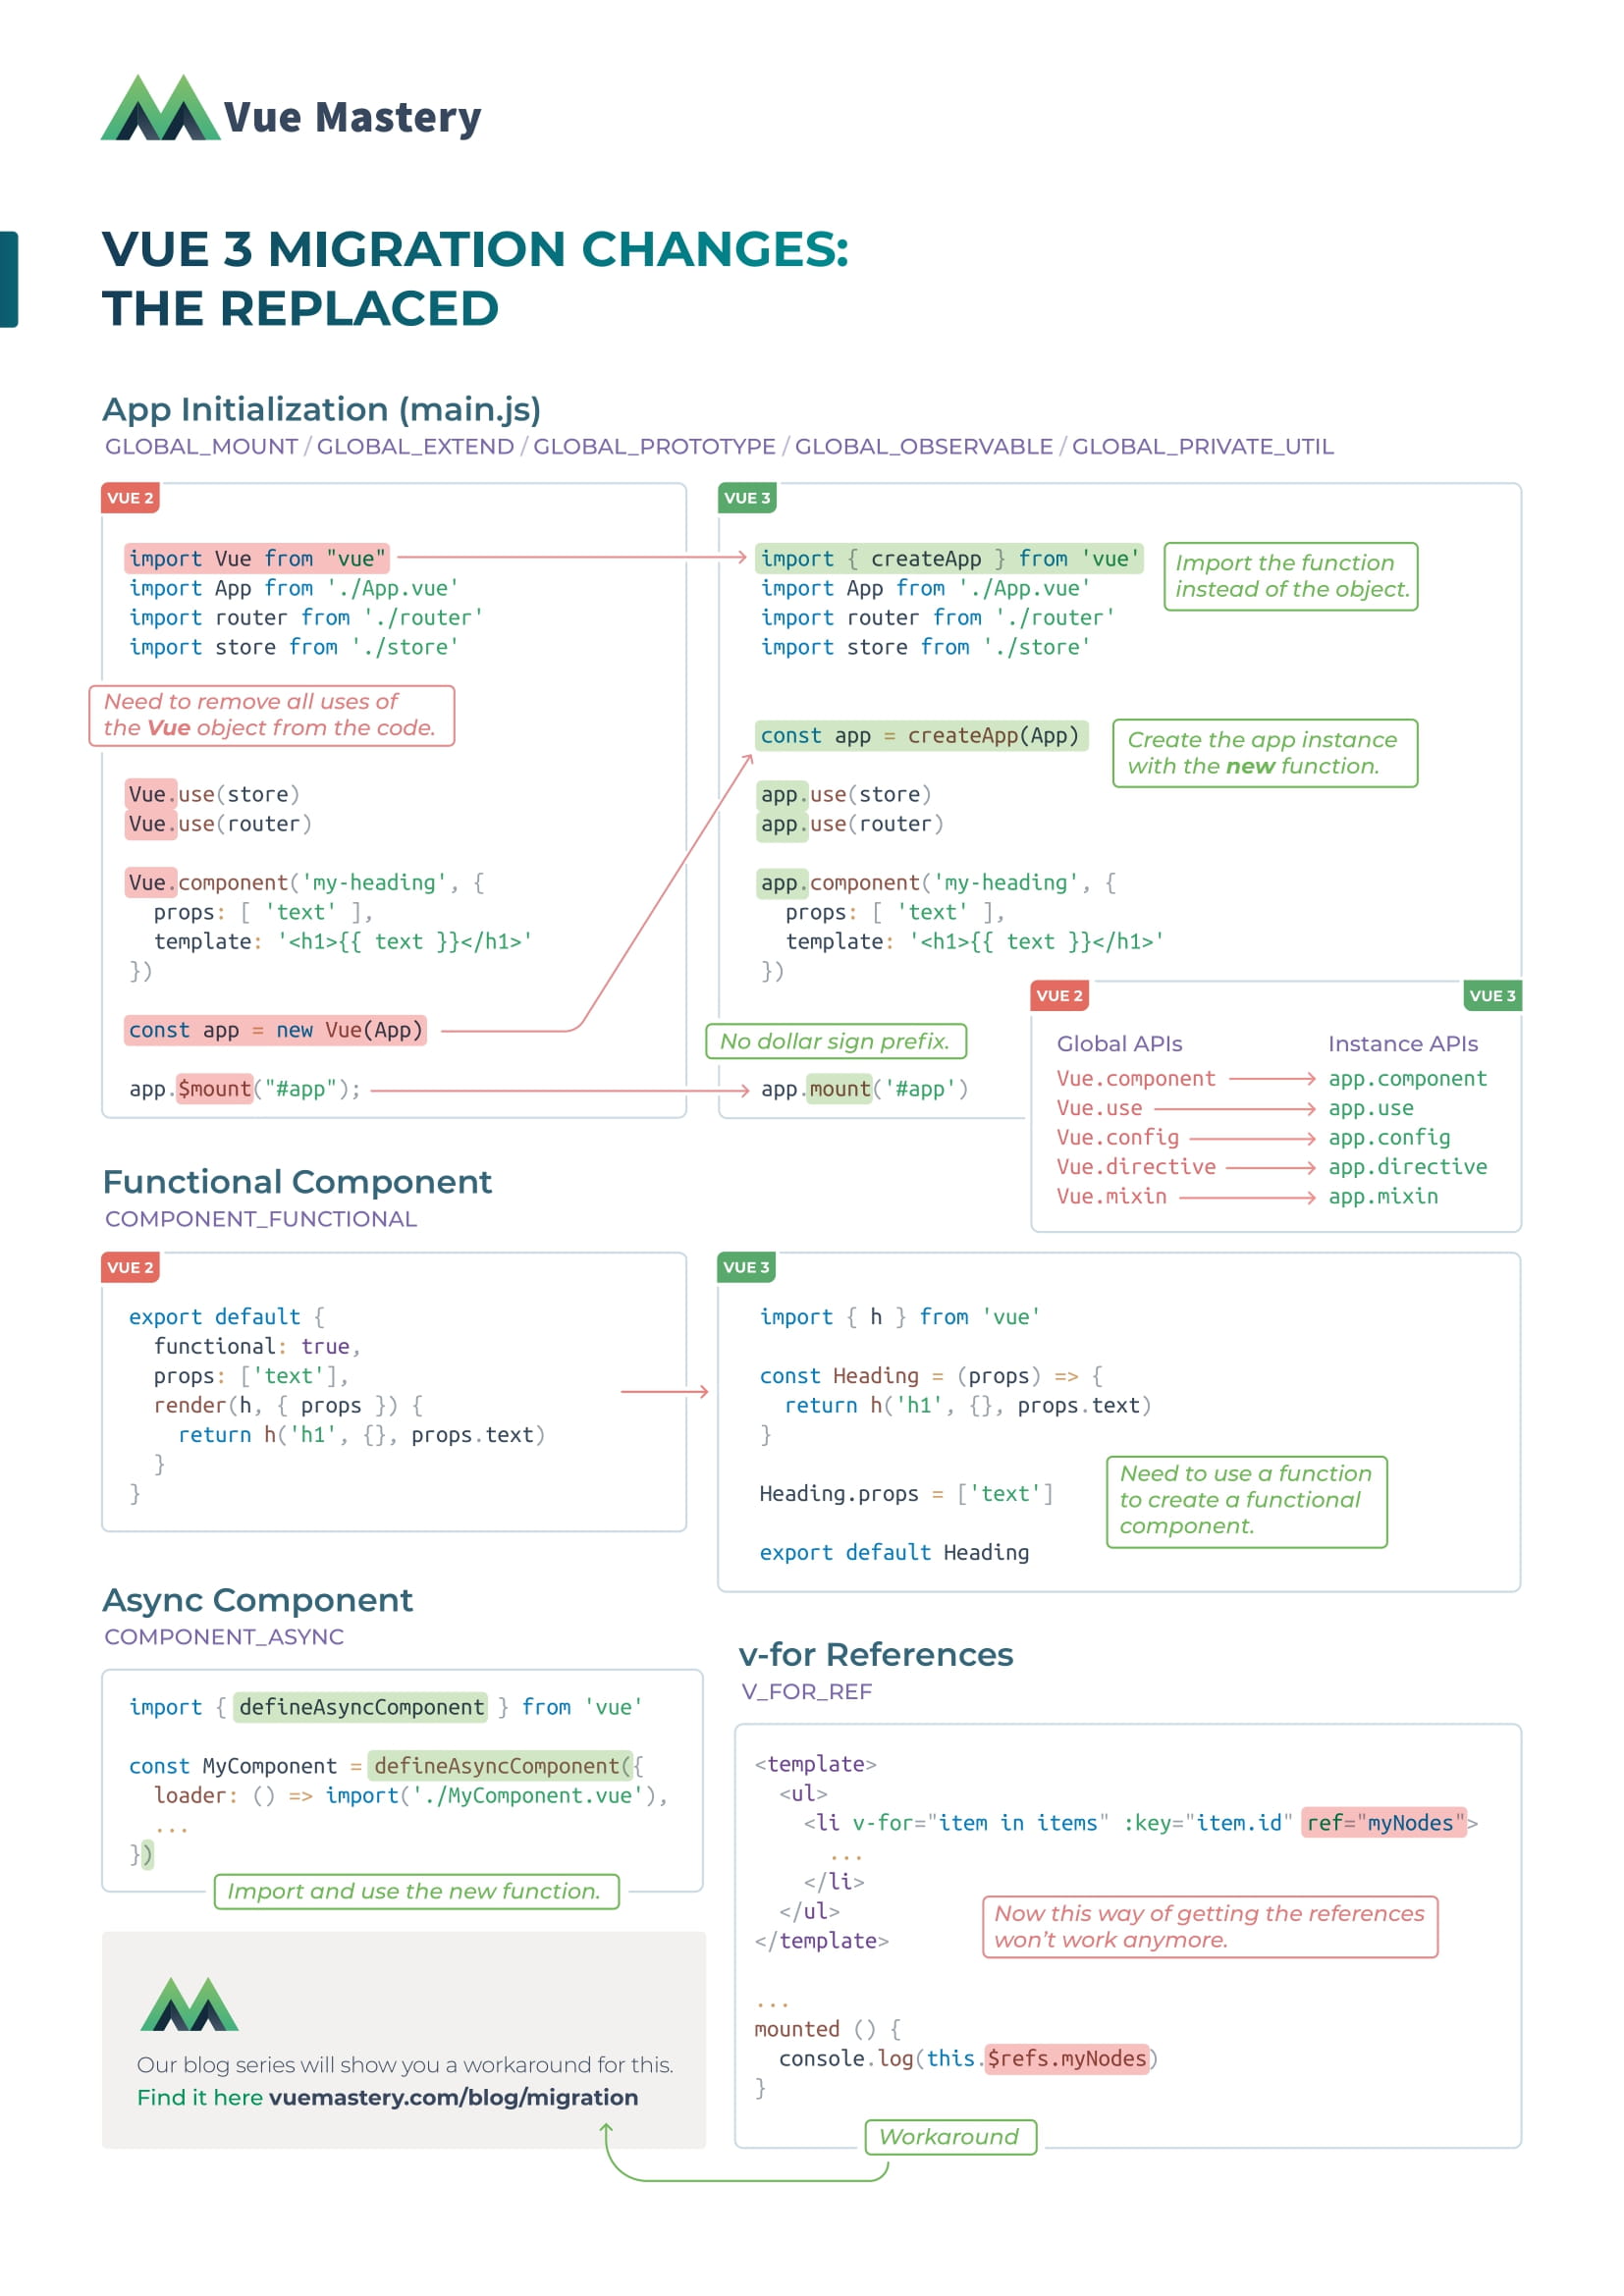
Task: Click the "Now this way of getting the references" note
Action: (1210, 1927)
